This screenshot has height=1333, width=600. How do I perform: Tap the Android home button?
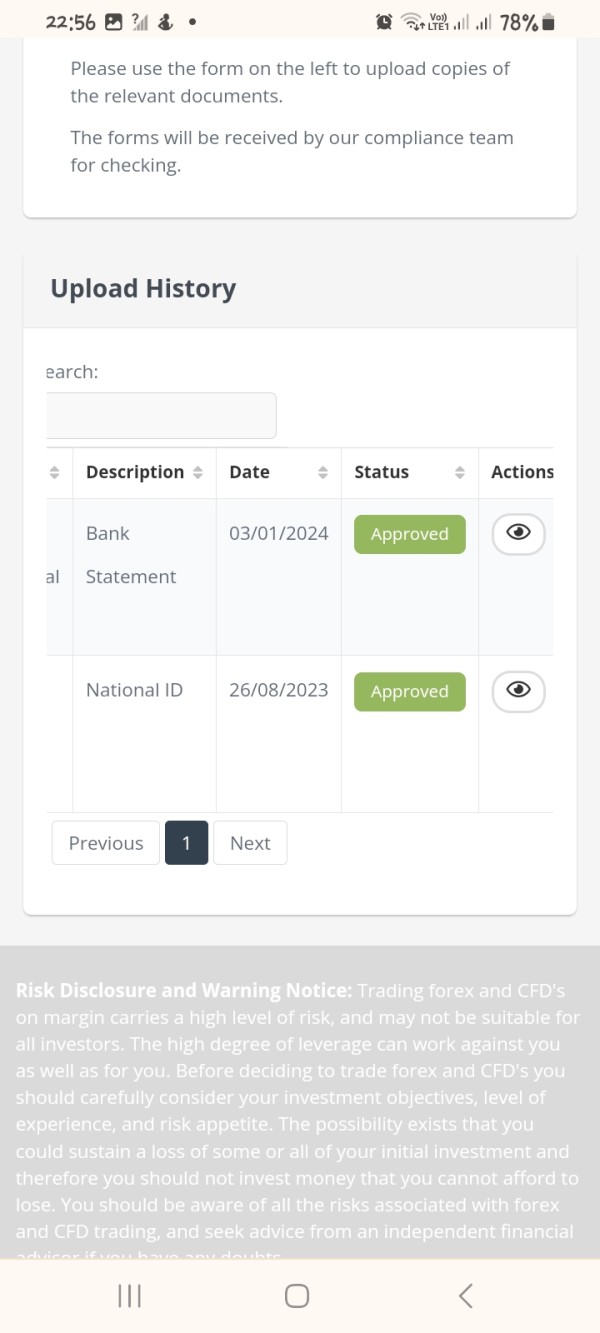(x=297, y=1296)
